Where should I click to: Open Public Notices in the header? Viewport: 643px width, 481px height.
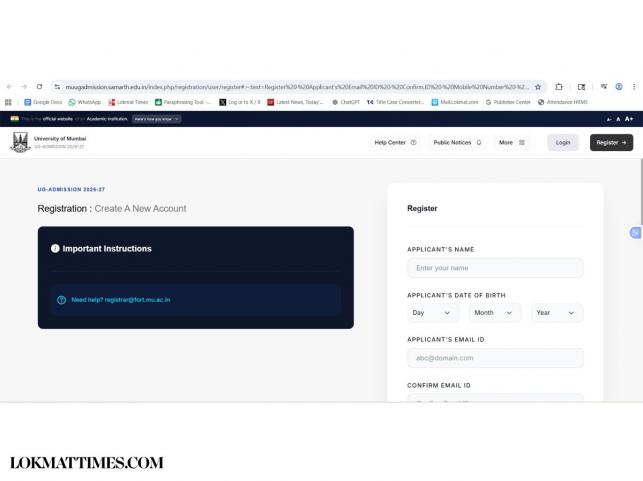457,143
